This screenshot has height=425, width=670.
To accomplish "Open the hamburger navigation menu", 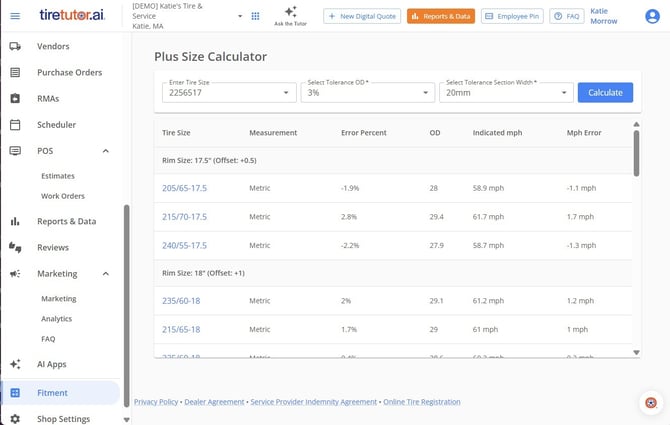I will [15, 16].
